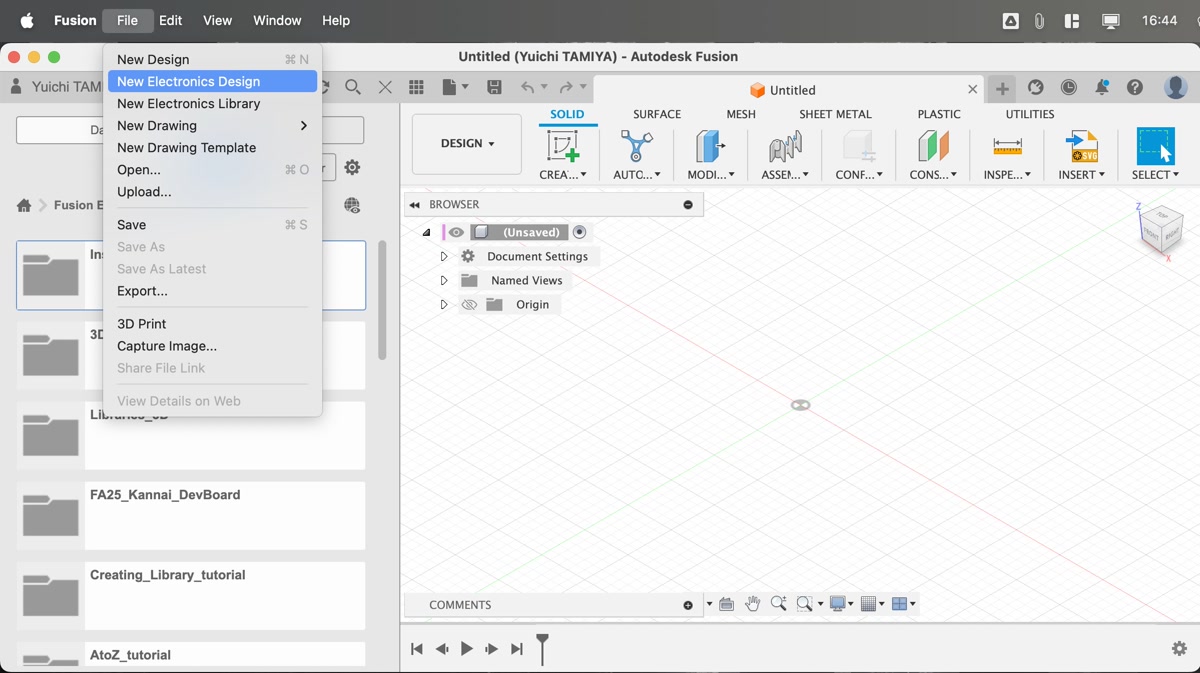Select the Pan hand tool
The width and height of the screenshot is (1200, 673).
pyautogui.click(x=752, y=604)
